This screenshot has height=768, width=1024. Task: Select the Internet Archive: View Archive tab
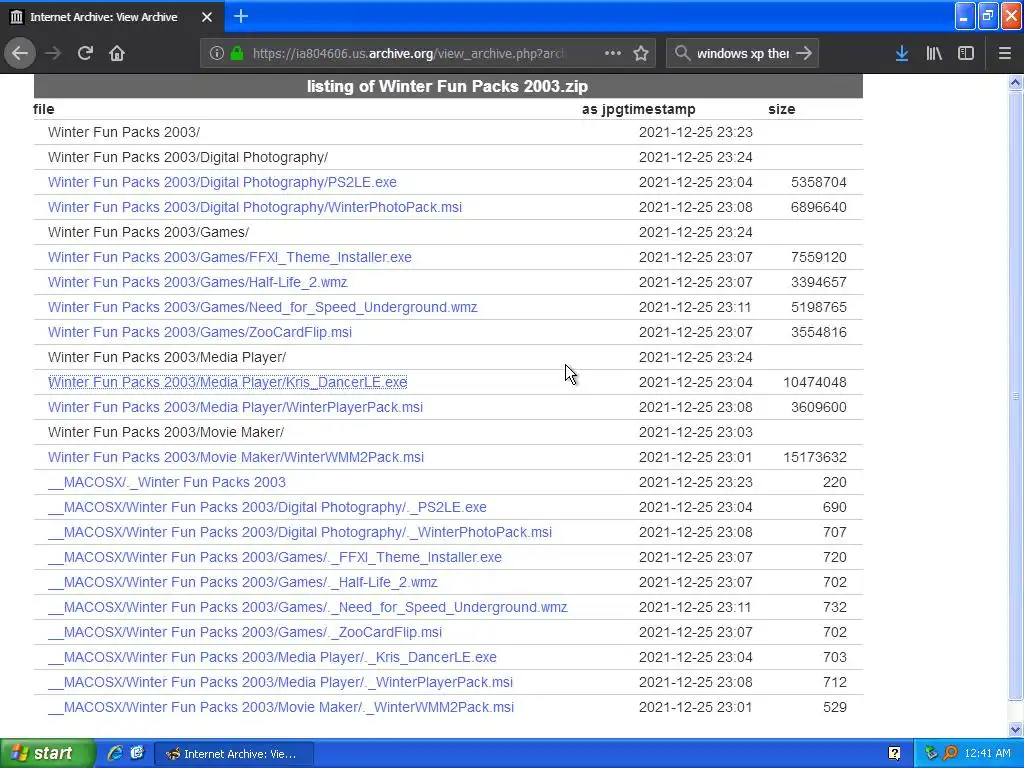[x=112, y=16]
